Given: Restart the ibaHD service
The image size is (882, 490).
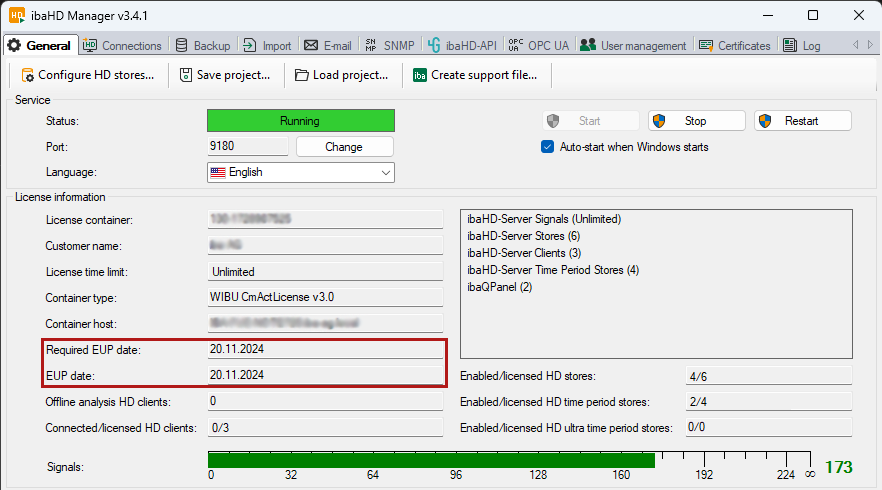Looking at the screenshot, I should 803,121.
